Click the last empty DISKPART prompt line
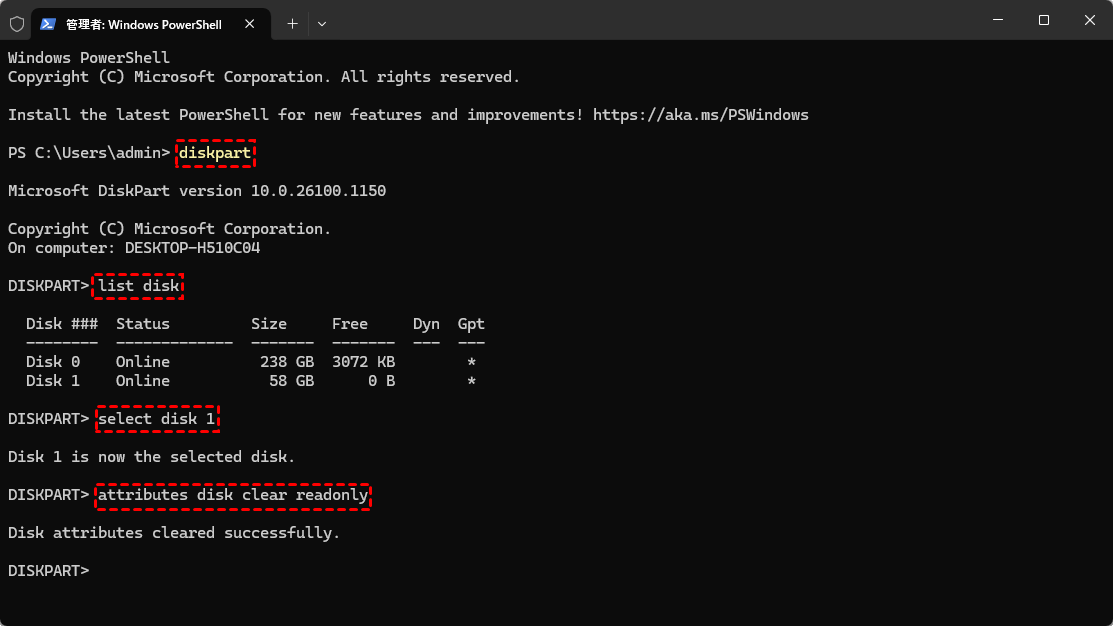The image size is (1113, 626). point(49,571)
